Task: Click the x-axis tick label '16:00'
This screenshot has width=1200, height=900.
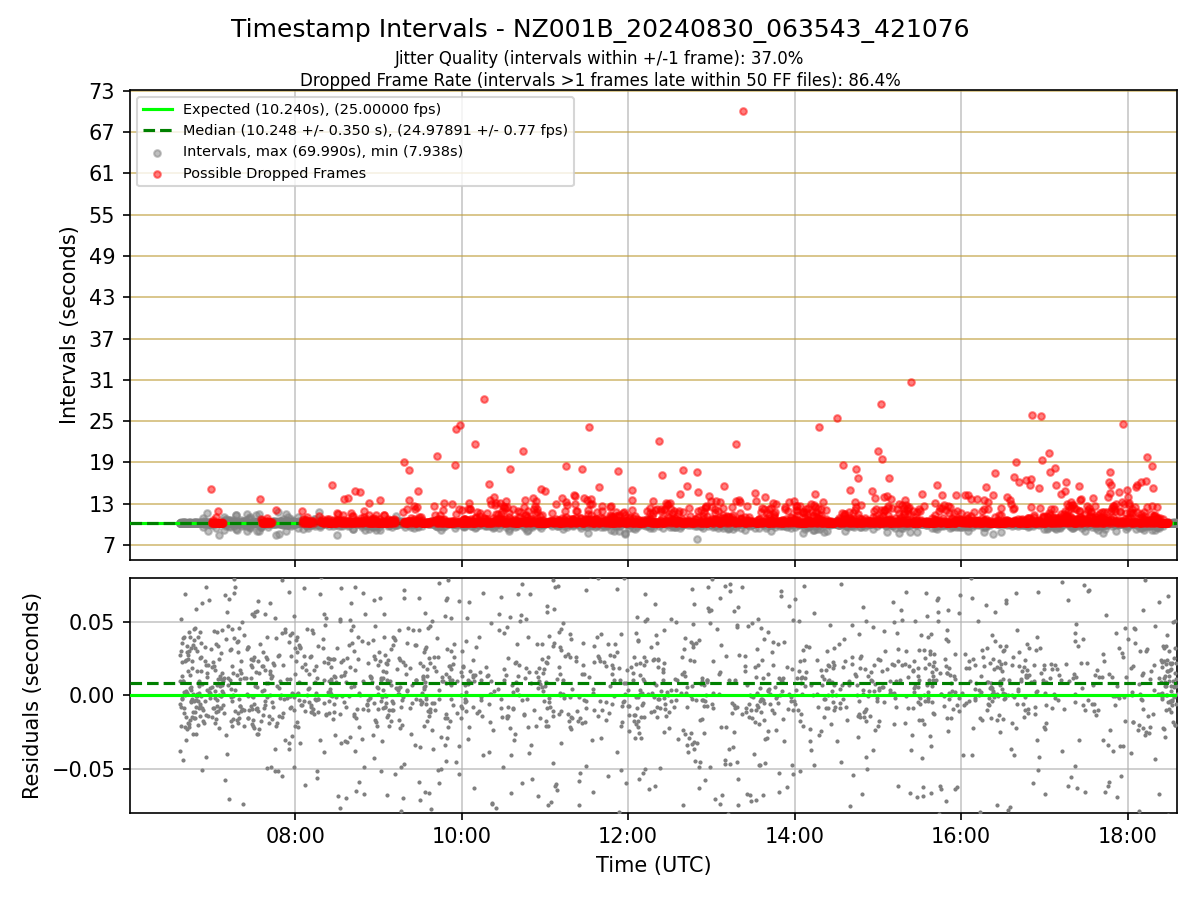Action: point(961,835)
